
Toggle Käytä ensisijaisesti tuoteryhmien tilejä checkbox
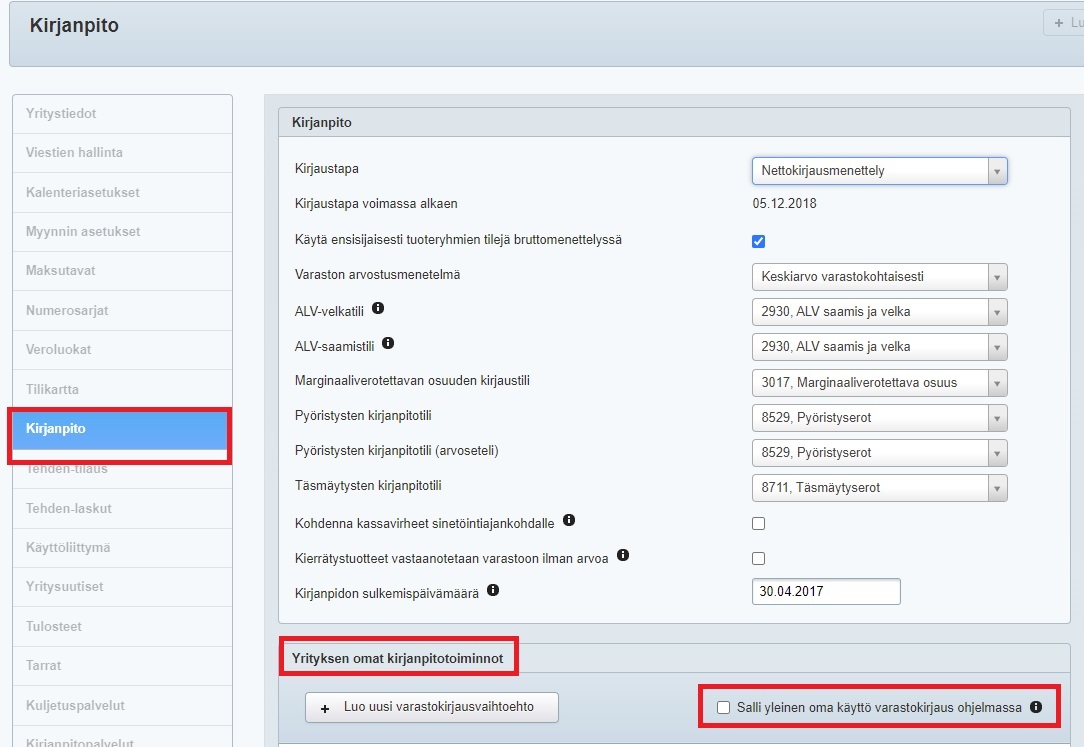pos(758,241)
